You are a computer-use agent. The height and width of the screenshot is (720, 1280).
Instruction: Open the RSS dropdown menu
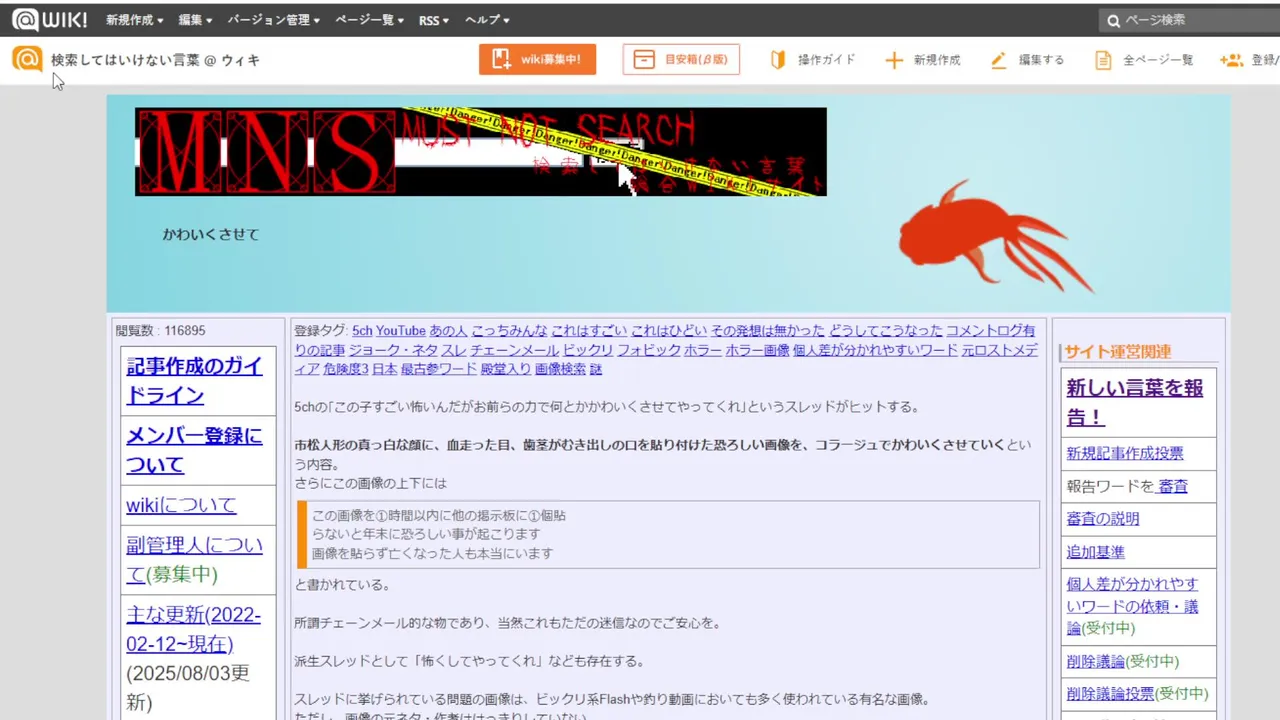click(x=434, y=20)
